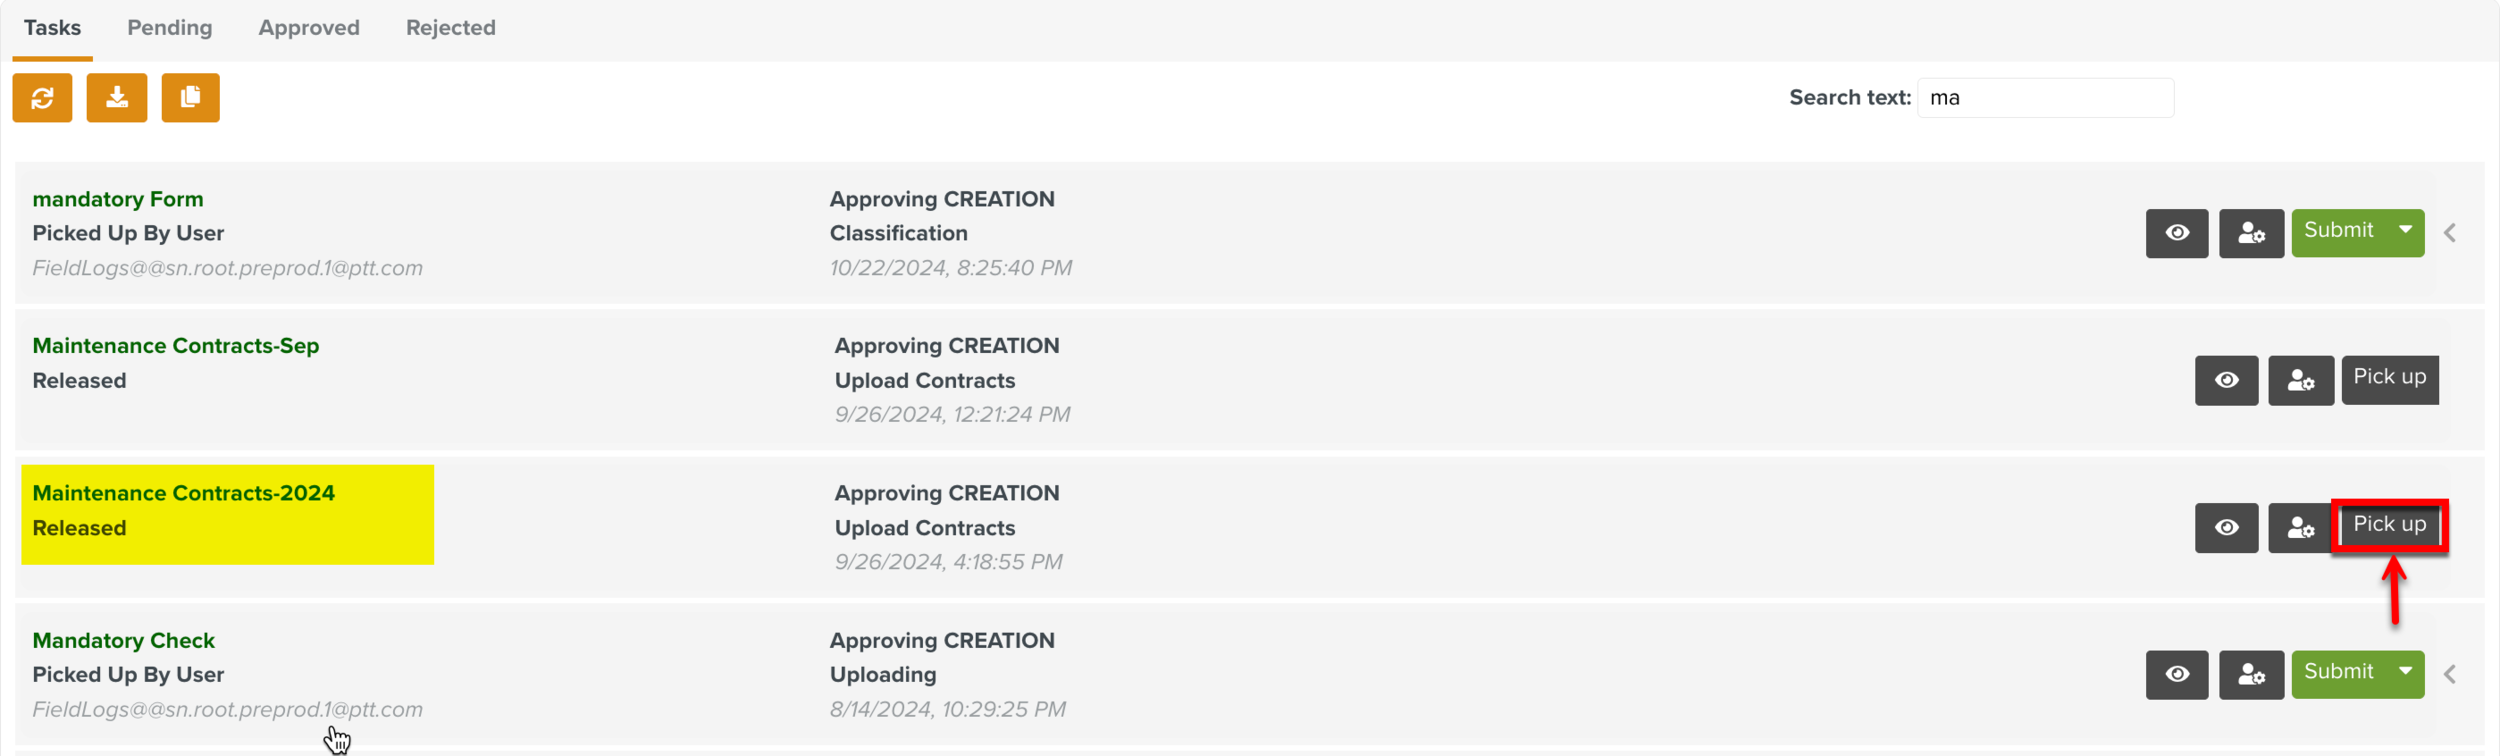View Maintenance Contracts-2024 with eye icon

click(x=2226, y=527)
